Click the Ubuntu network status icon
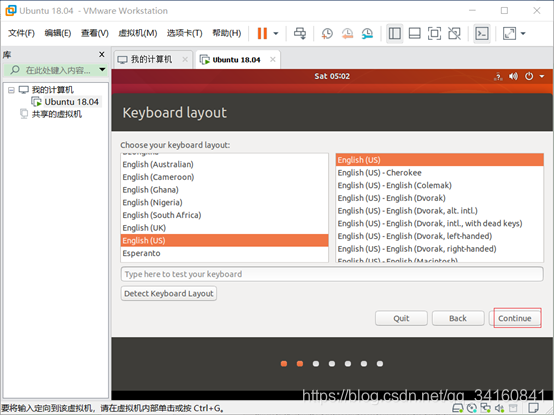 tap(498, 76)
